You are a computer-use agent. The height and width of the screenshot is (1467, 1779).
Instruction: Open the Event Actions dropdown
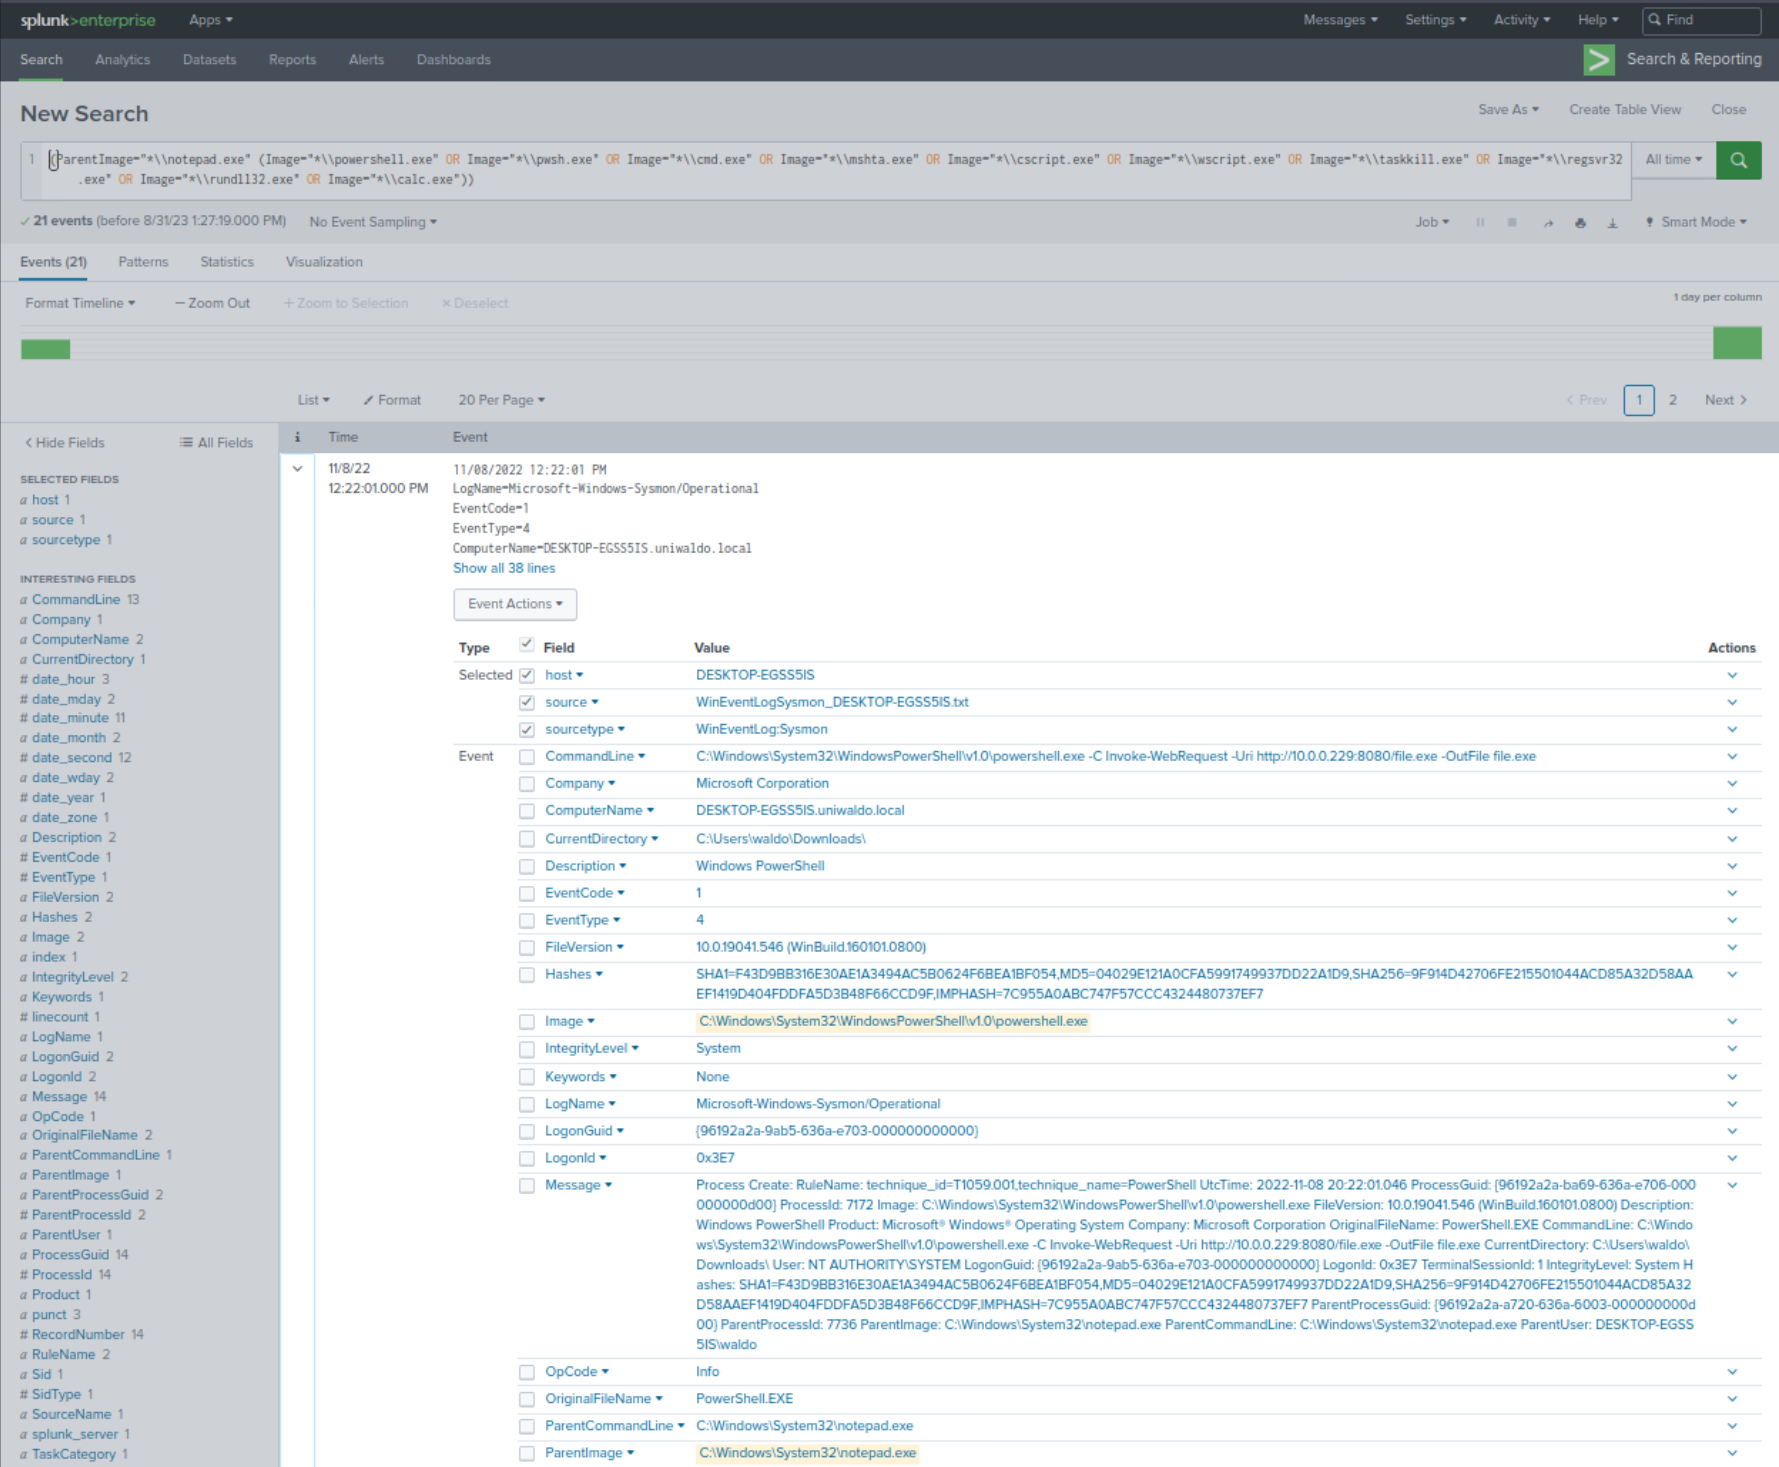(515, 604)
